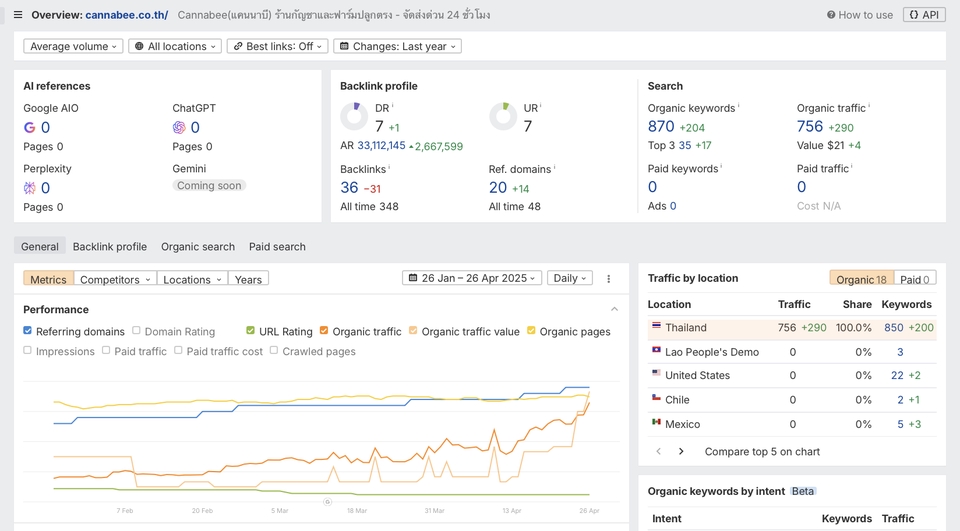Screen dimensions: 960x531
Task: Click the UR donut chart icon
Action: 503,116
